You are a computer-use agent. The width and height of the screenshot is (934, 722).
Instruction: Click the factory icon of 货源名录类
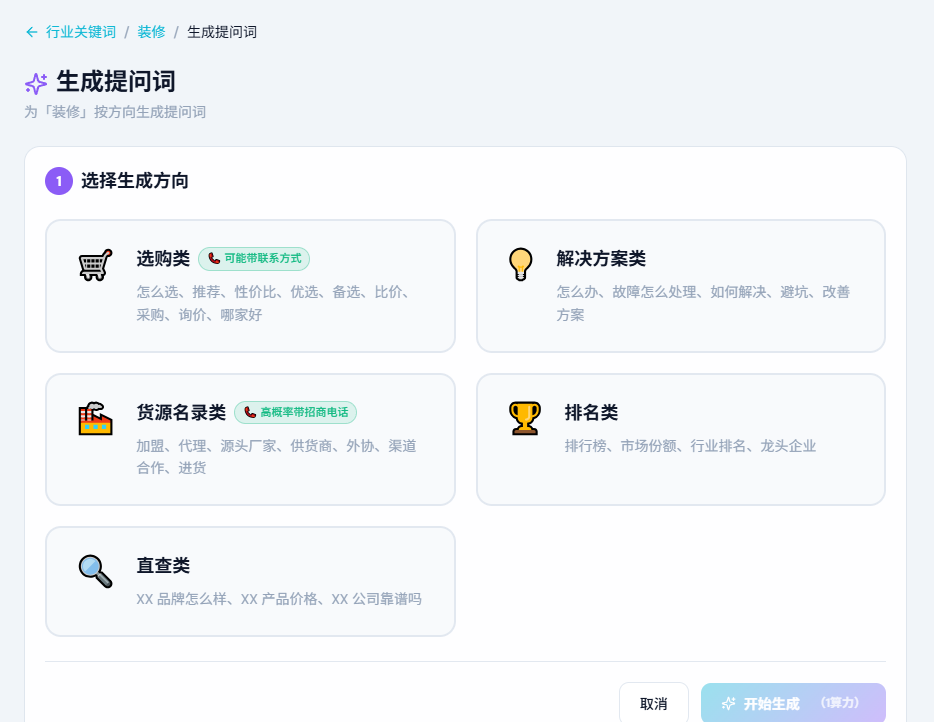[95, 419]
